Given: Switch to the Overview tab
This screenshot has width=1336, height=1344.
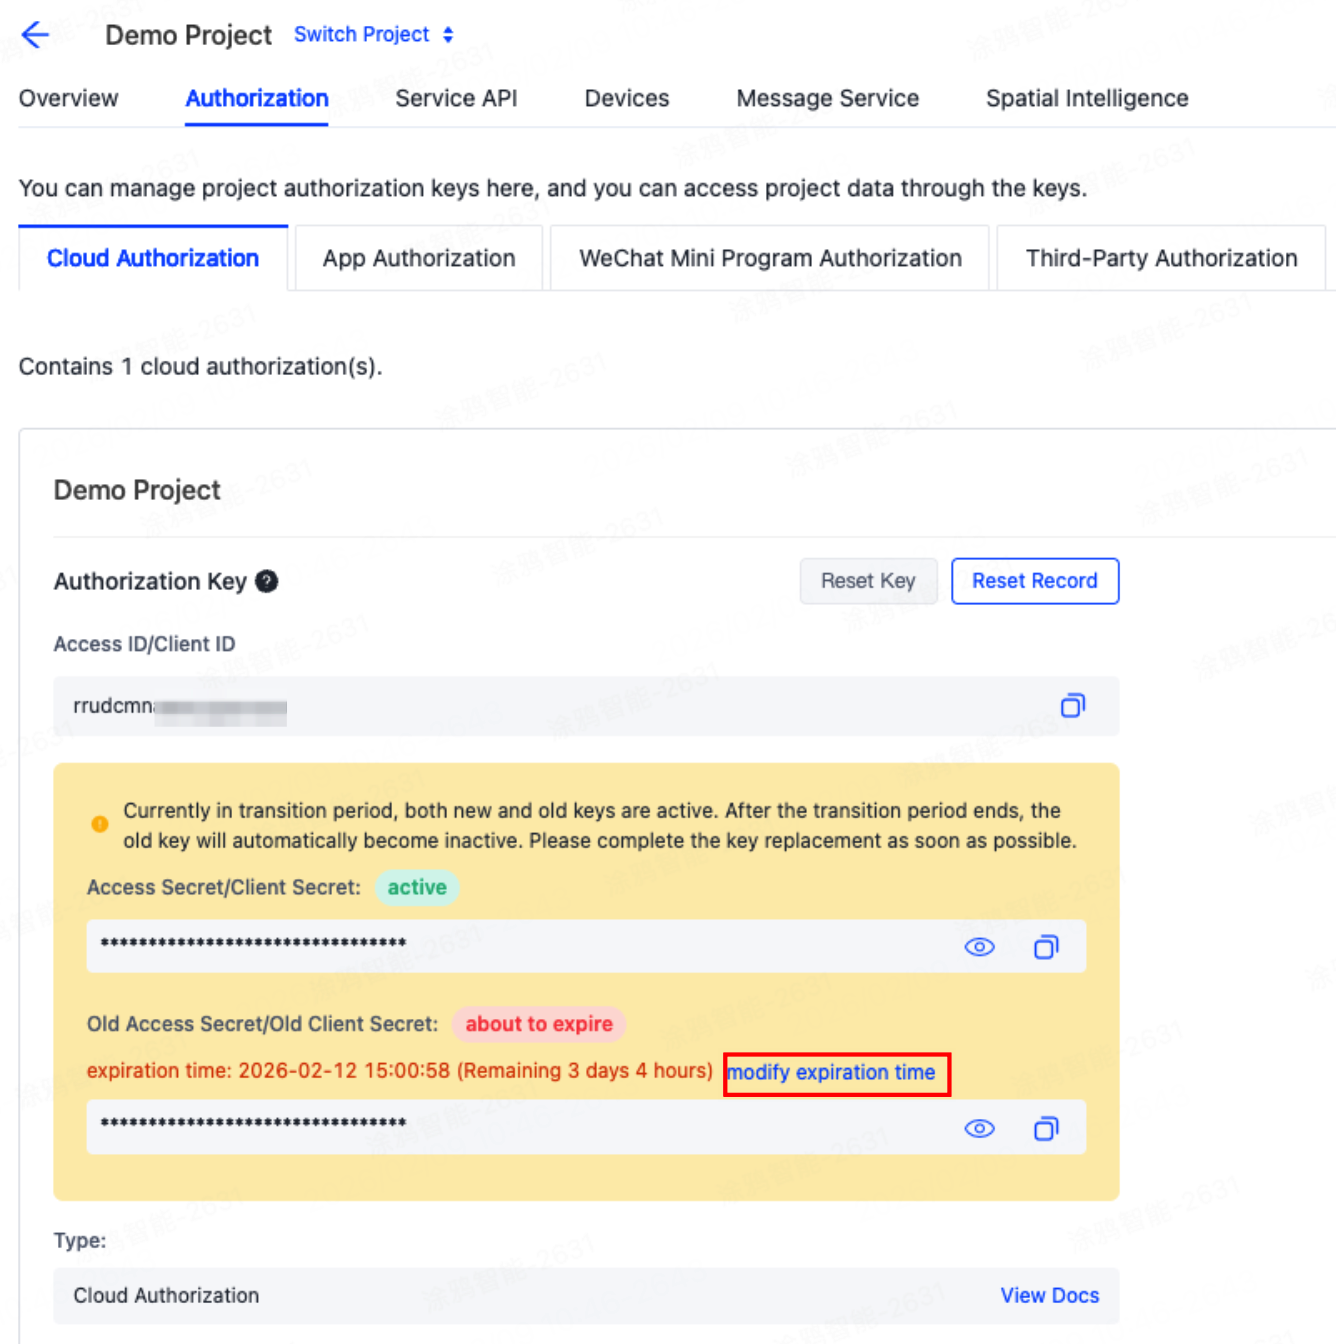Looking at the screenshot, I should point(68,98).
